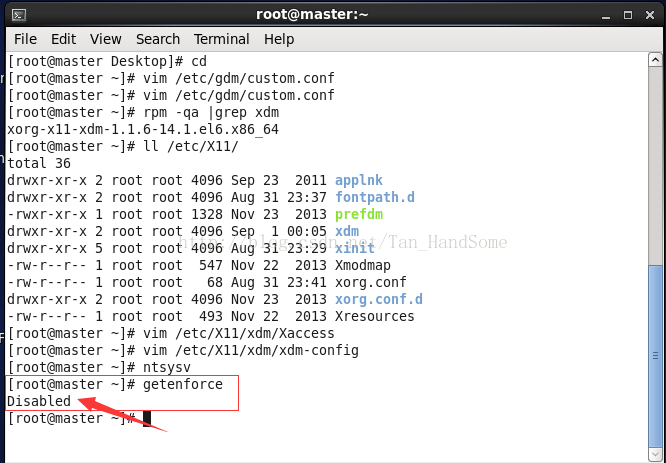Click the size 68 in the xorg.conf row
Screen dimensions: 666x463
(214, 282)
